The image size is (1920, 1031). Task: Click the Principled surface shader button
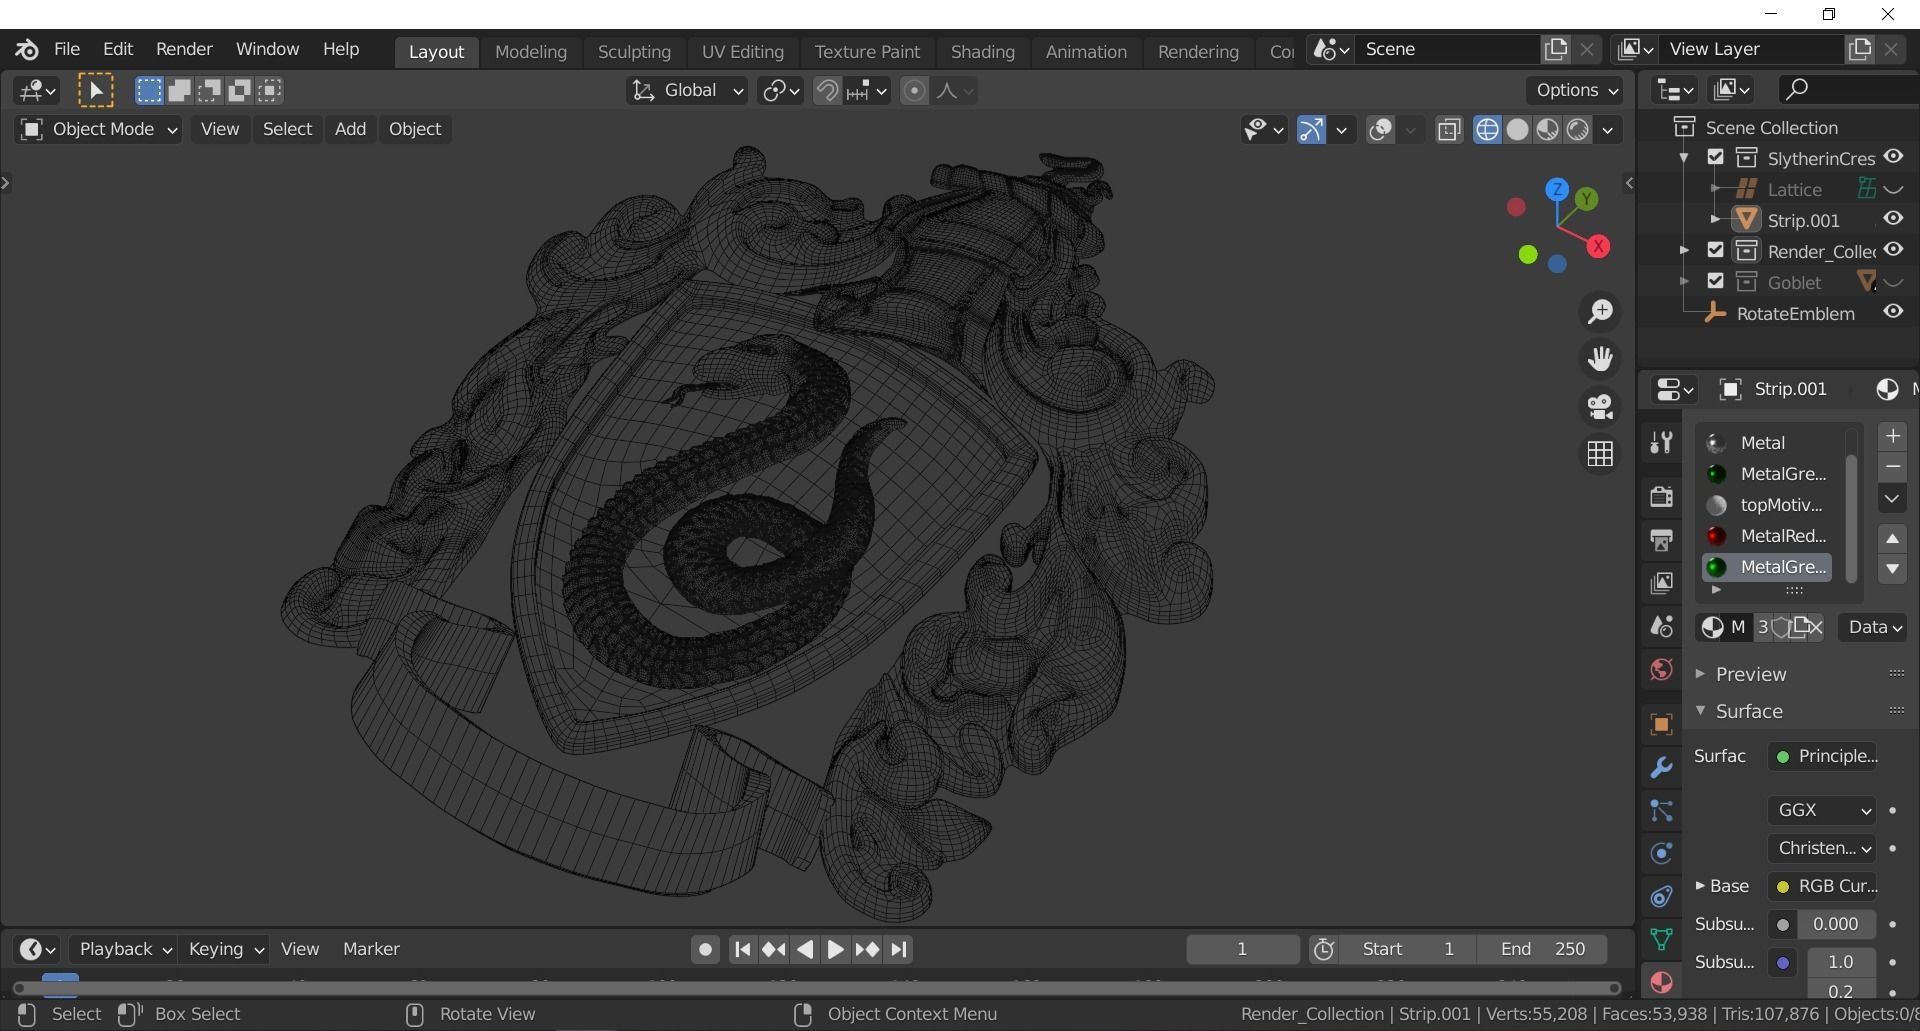(1823, 756)
